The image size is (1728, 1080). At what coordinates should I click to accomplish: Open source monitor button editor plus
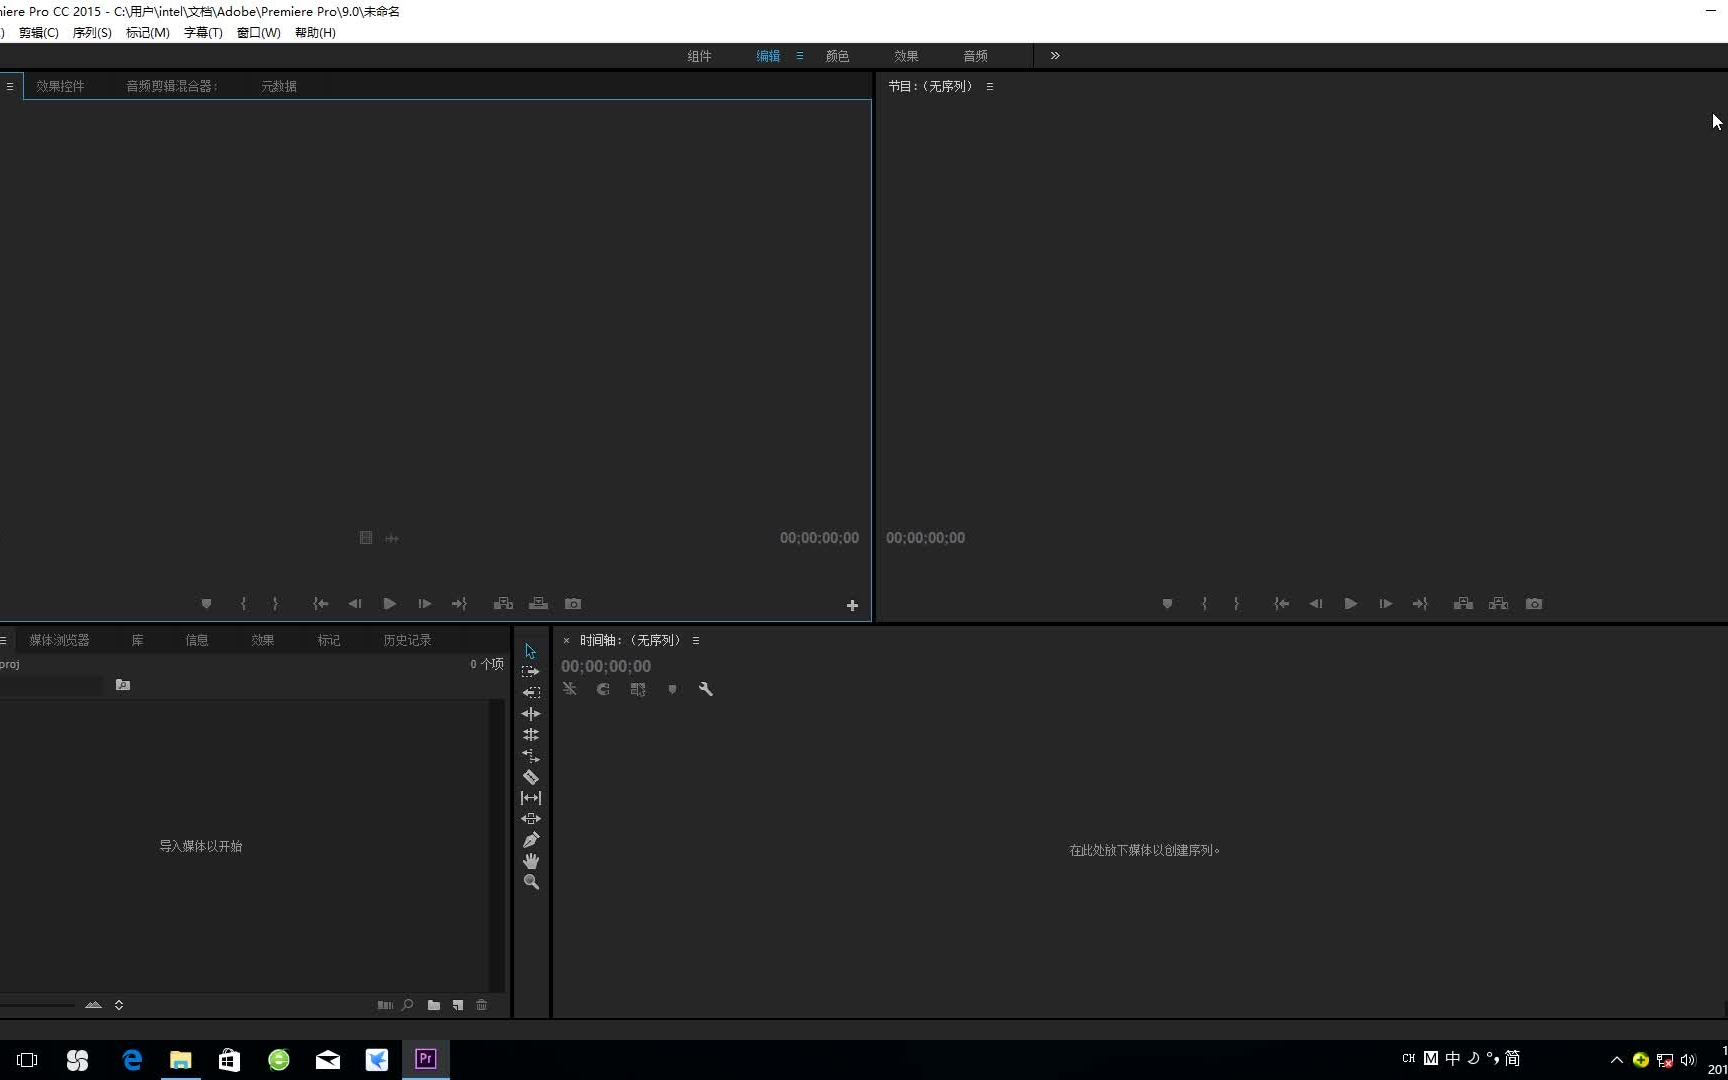(x=852, y=605)
